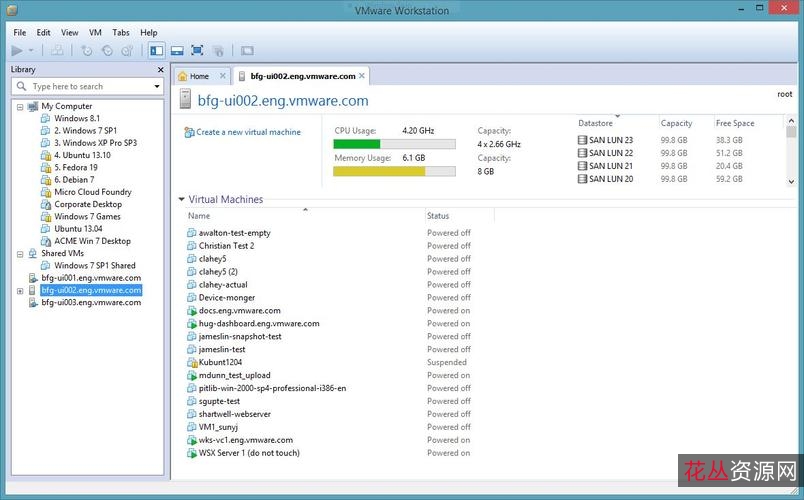Click the Shared VMs icon
Image resolution: width=804 pixels, height=500 pixels.
33,253
